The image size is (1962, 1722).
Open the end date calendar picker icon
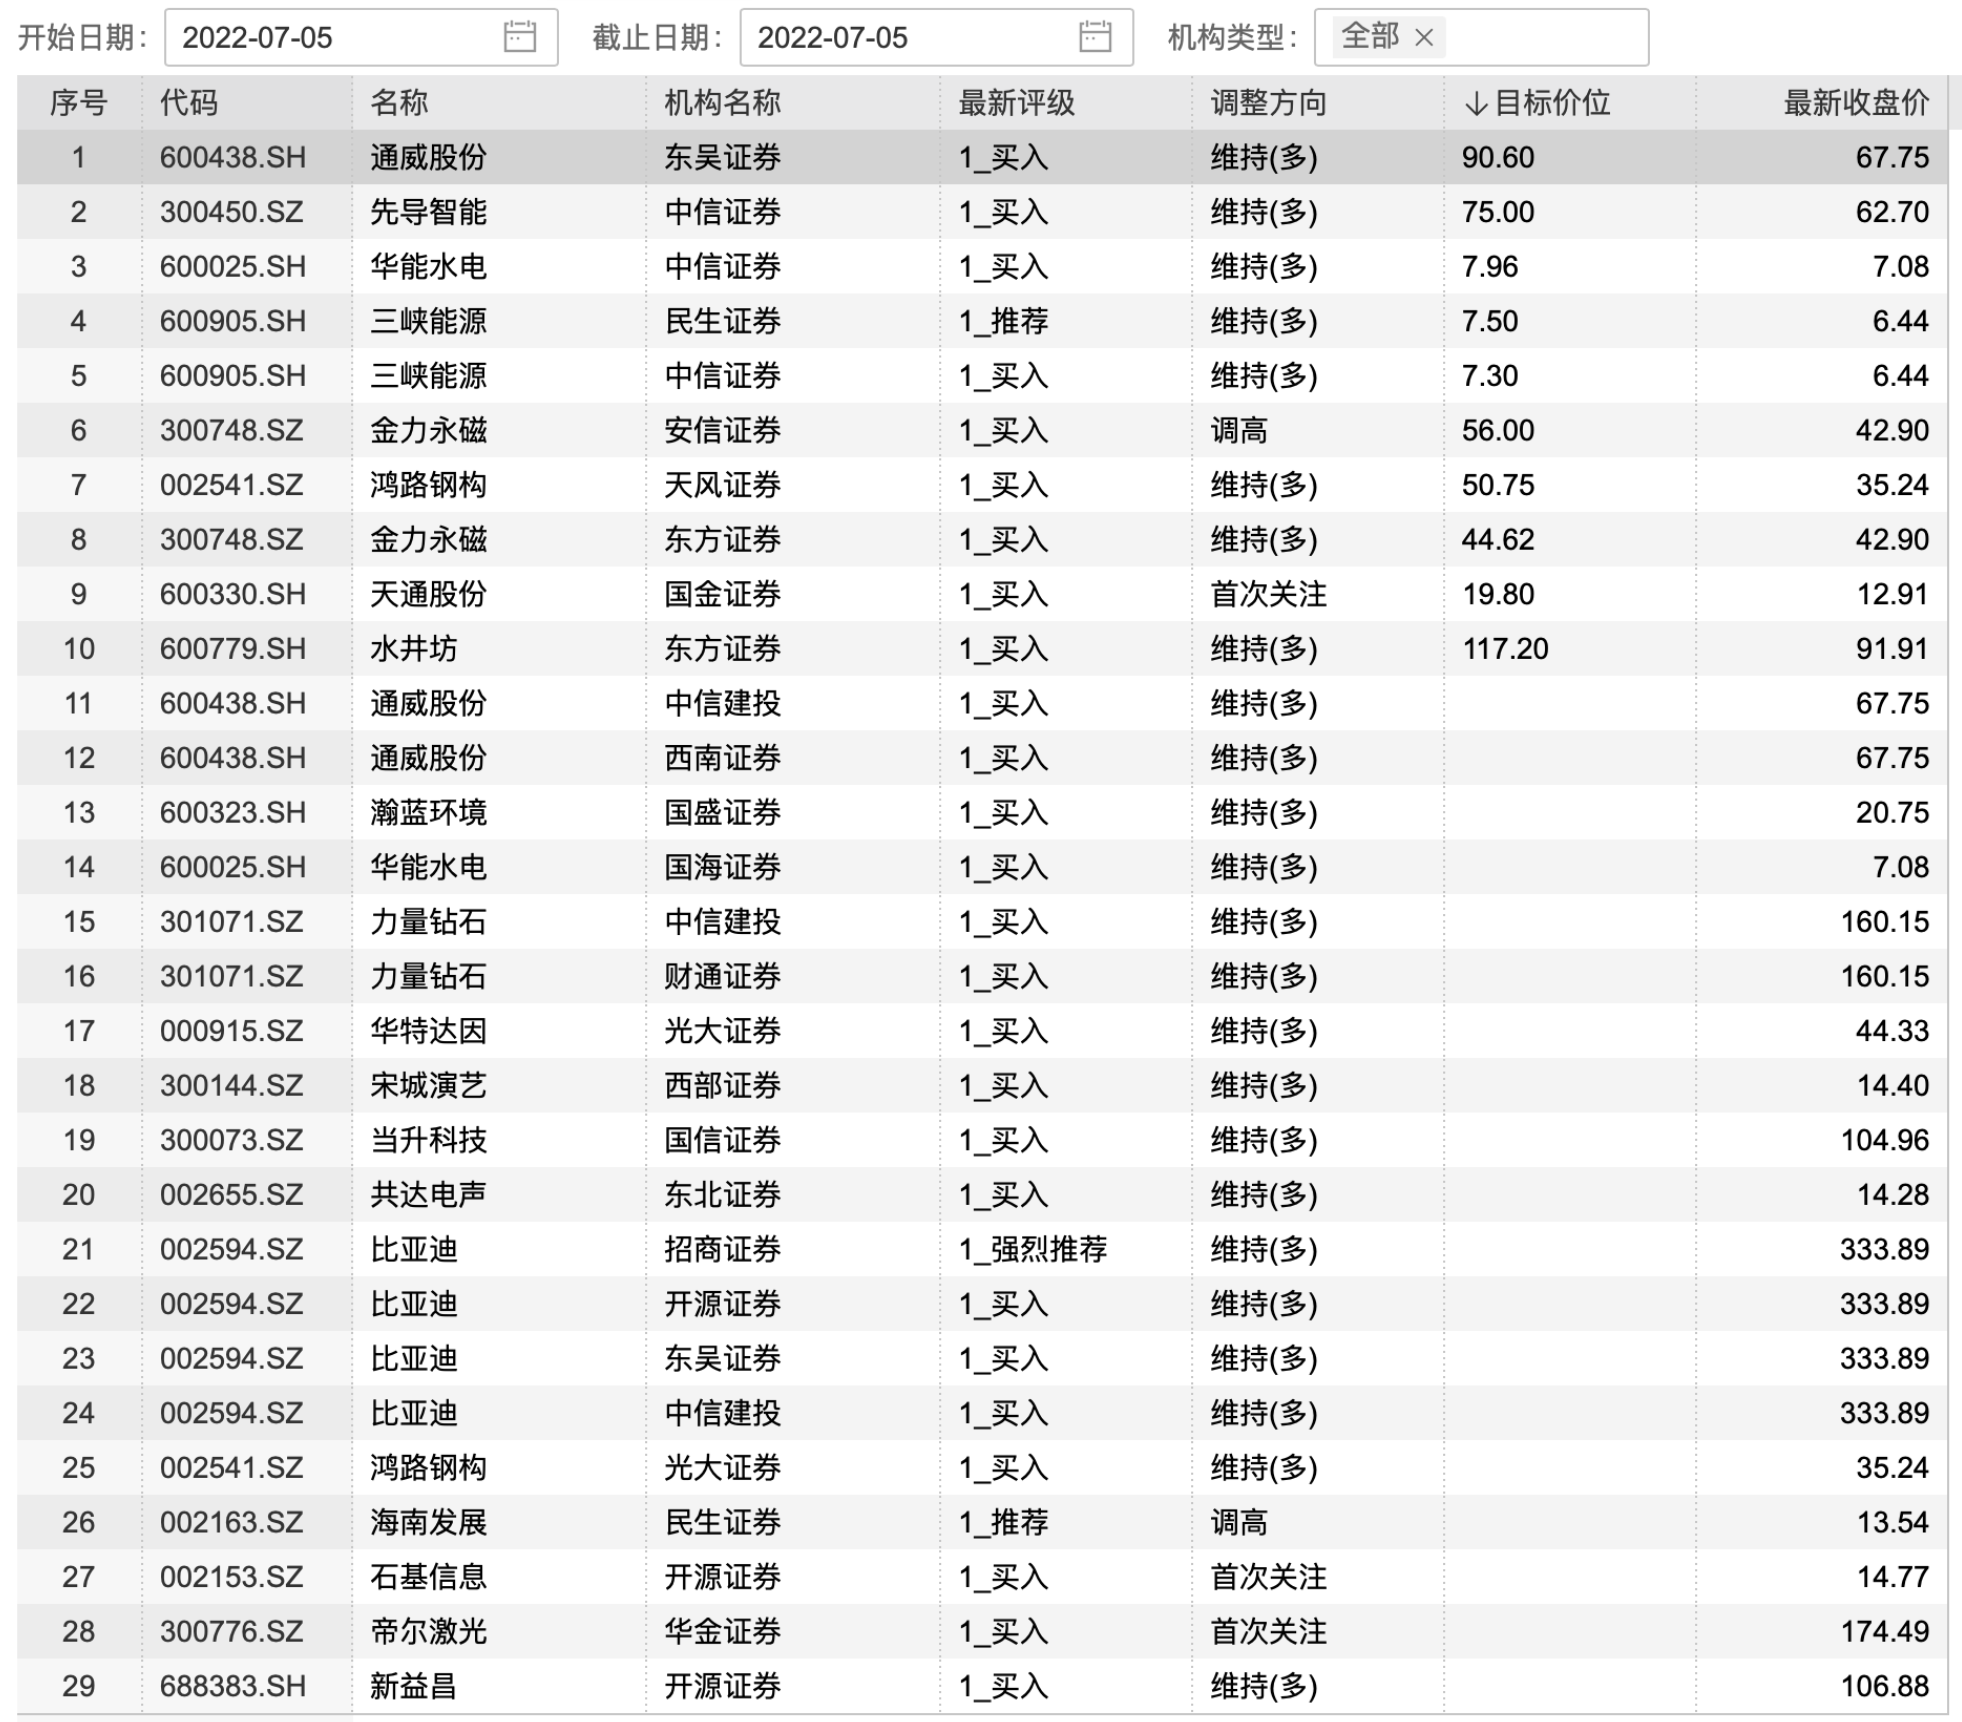(x=1095, y=37)
